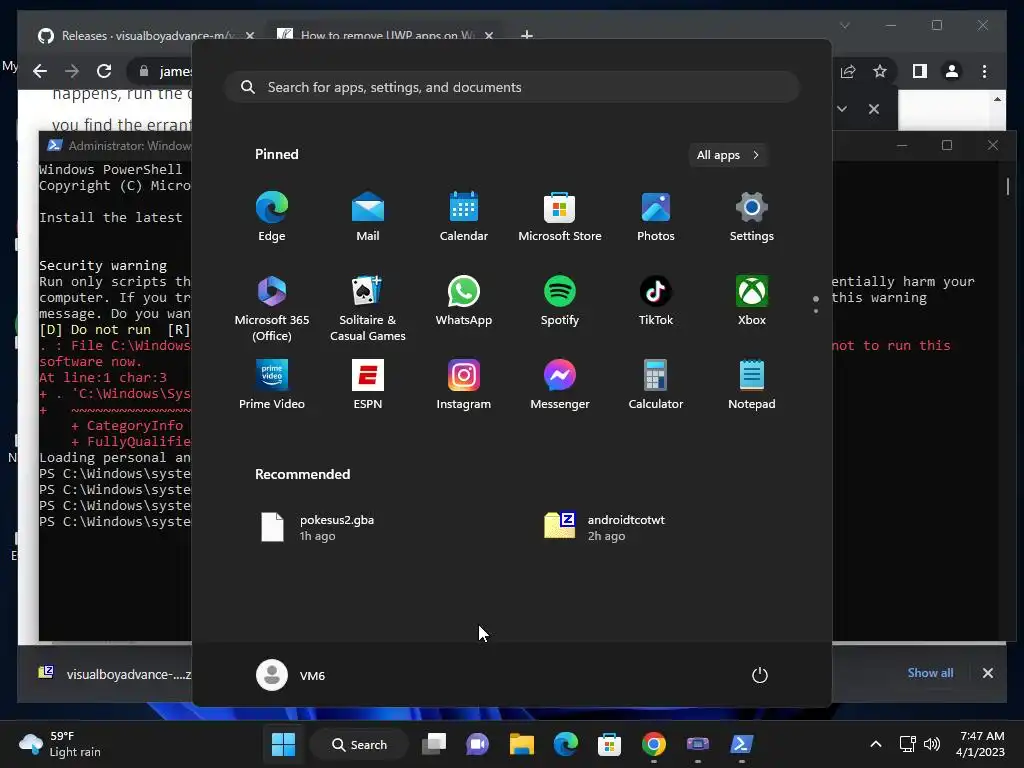Show hidden system tray icons
The image size is (1024, 768).
pos(876,744)
